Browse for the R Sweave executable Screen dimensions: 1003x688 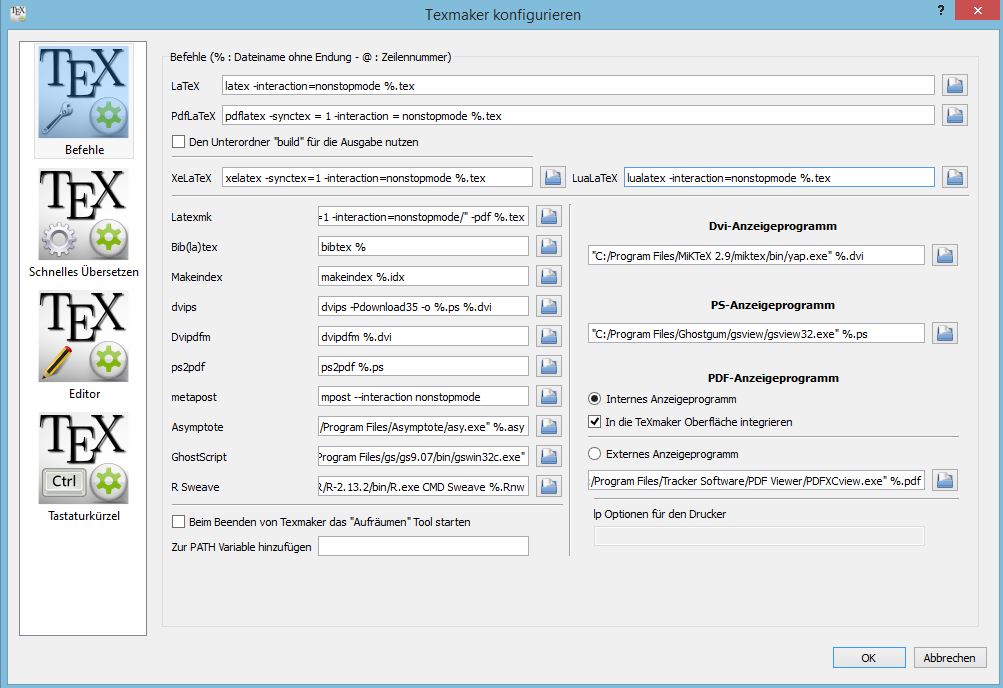tap(549, 487)
